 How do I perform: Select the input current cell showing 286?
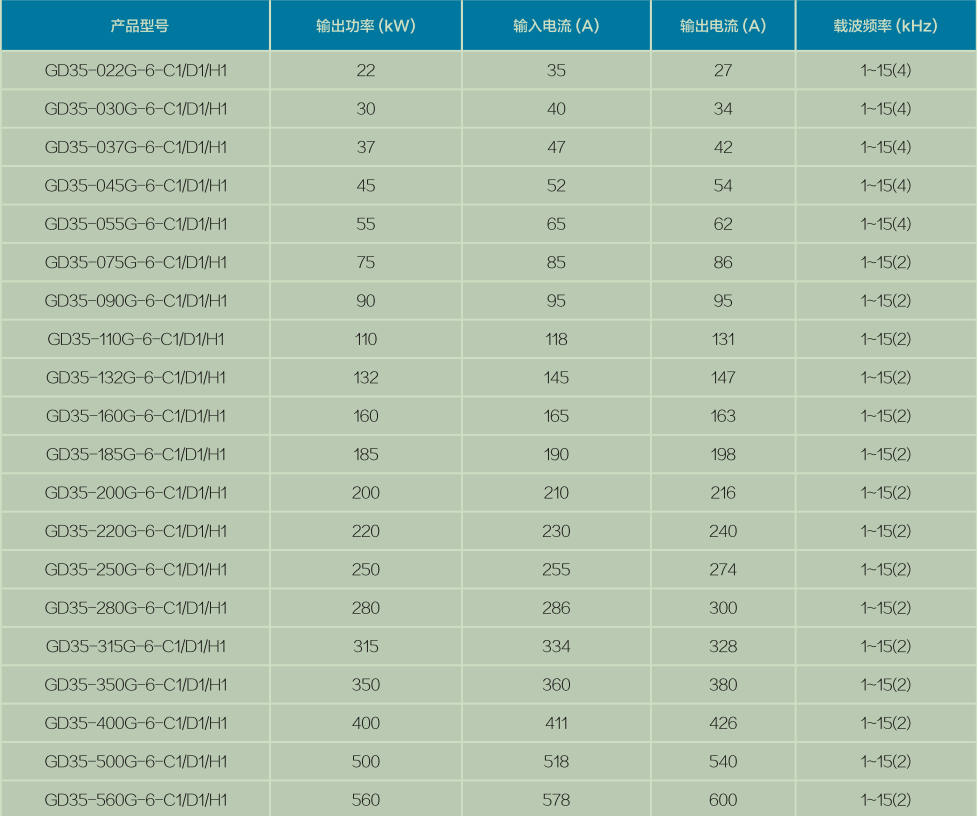tap(556, 608)
